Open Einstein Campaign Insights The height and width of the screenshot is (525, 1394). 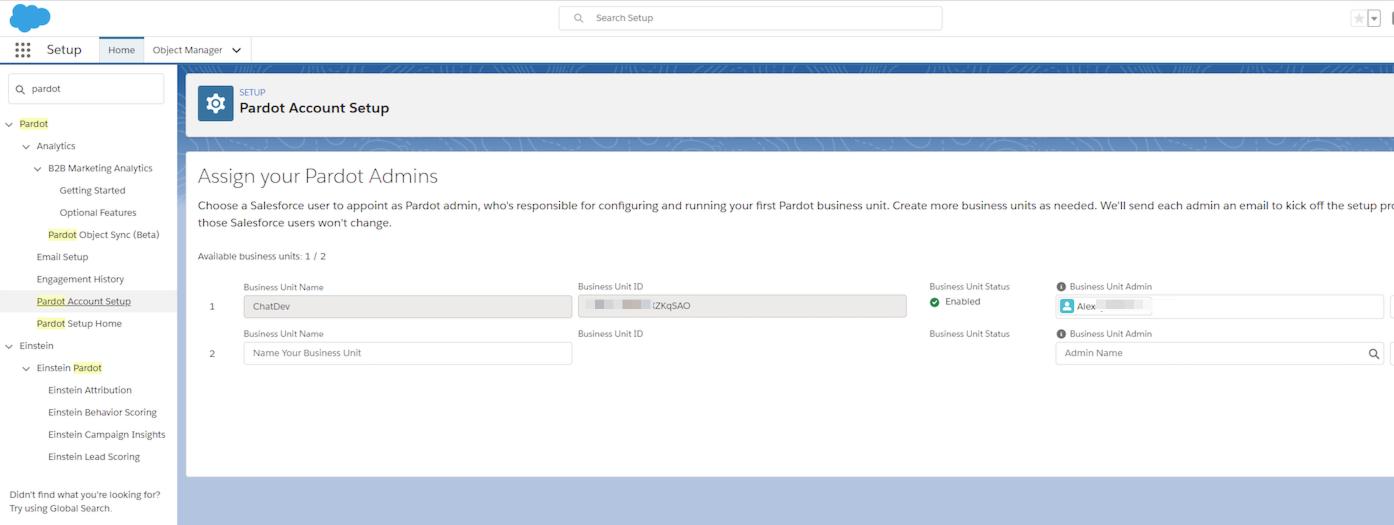coord(107,434)
